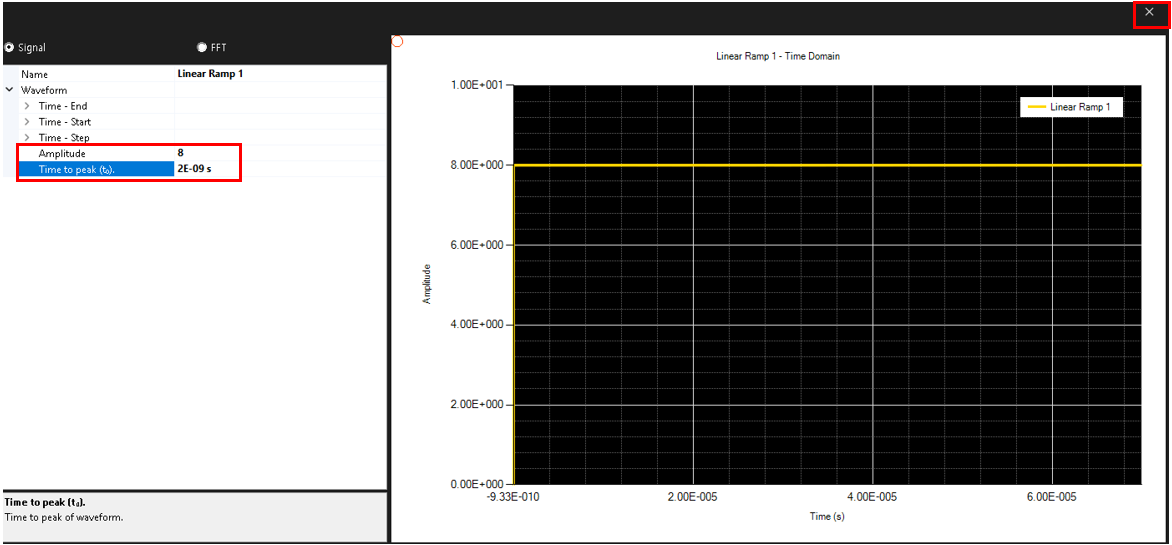Expand the Time - End property
This screenshot has width=1172, height=545.
pyautogui.click(x=27, y=106)
